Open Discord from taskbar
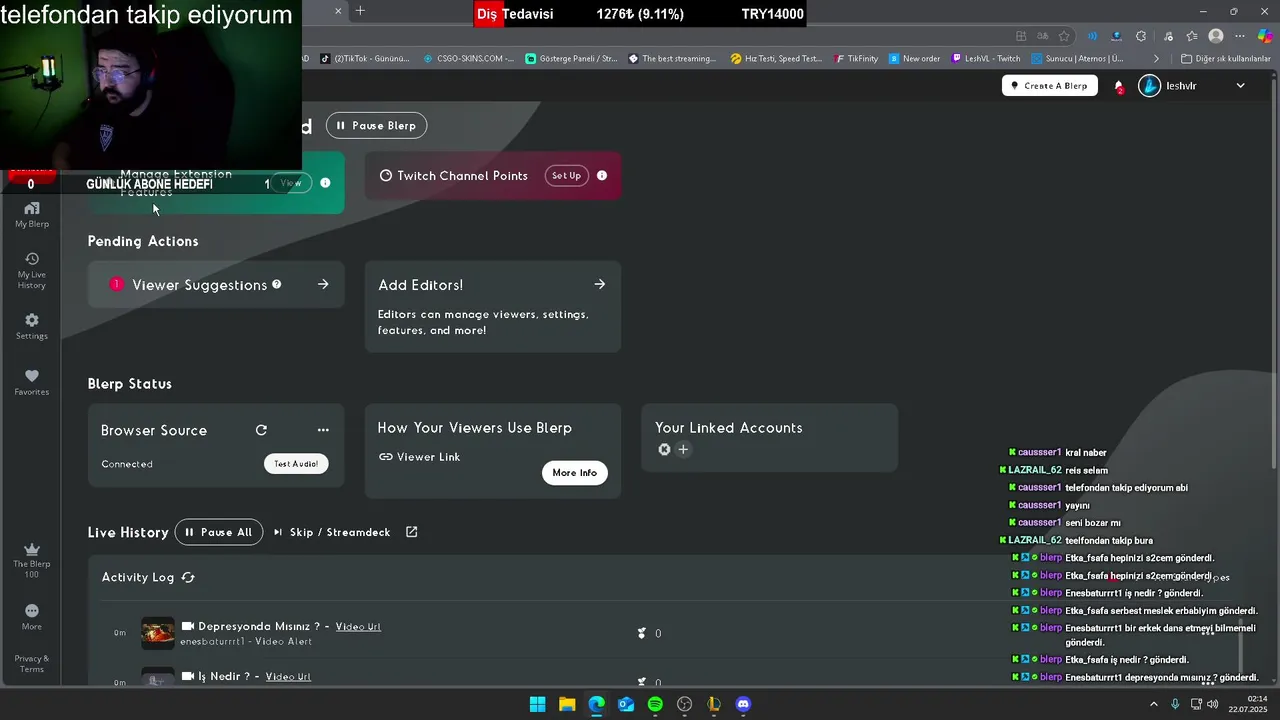The width and height of the screenshot is (1280, 720). click(x=743, y=704)
